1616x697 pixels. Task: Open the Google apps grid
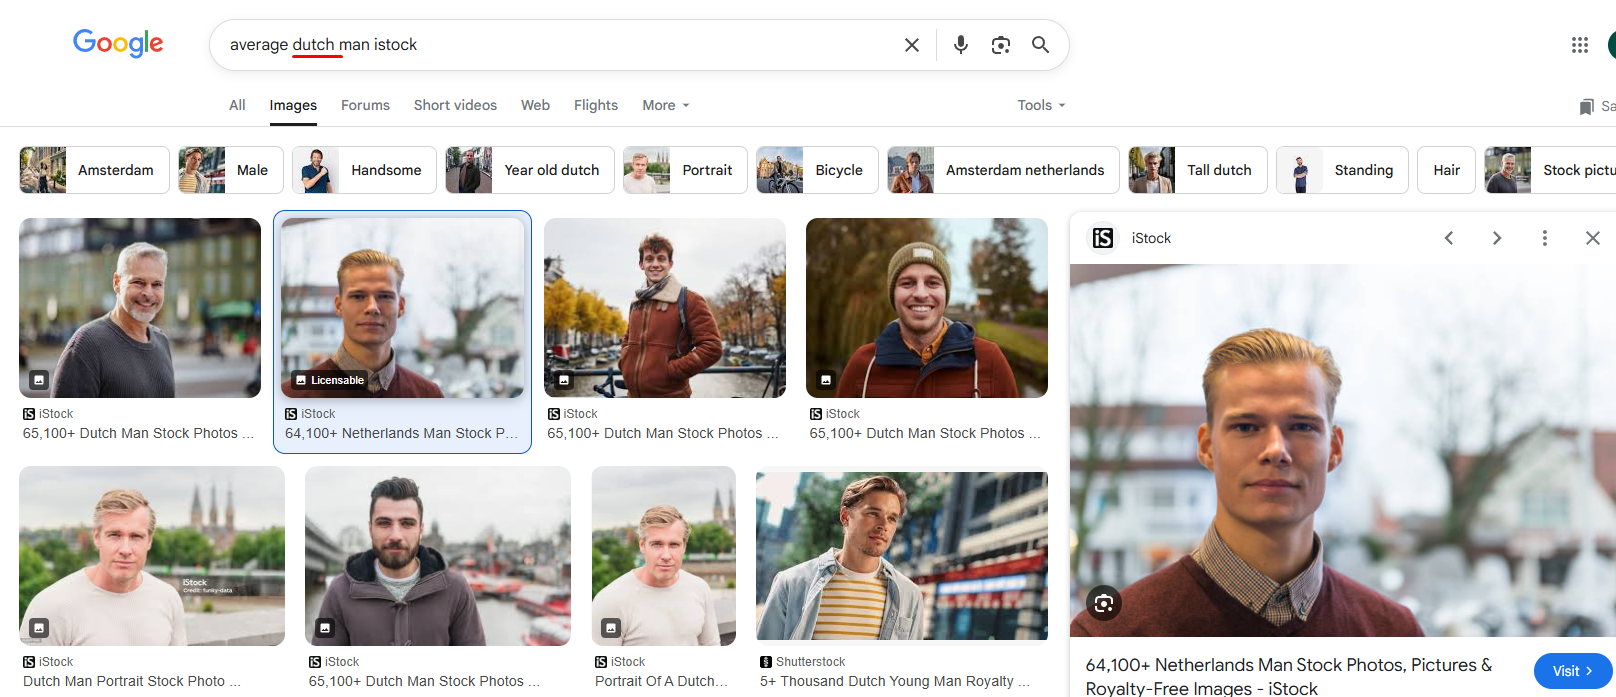point(1579,45)
